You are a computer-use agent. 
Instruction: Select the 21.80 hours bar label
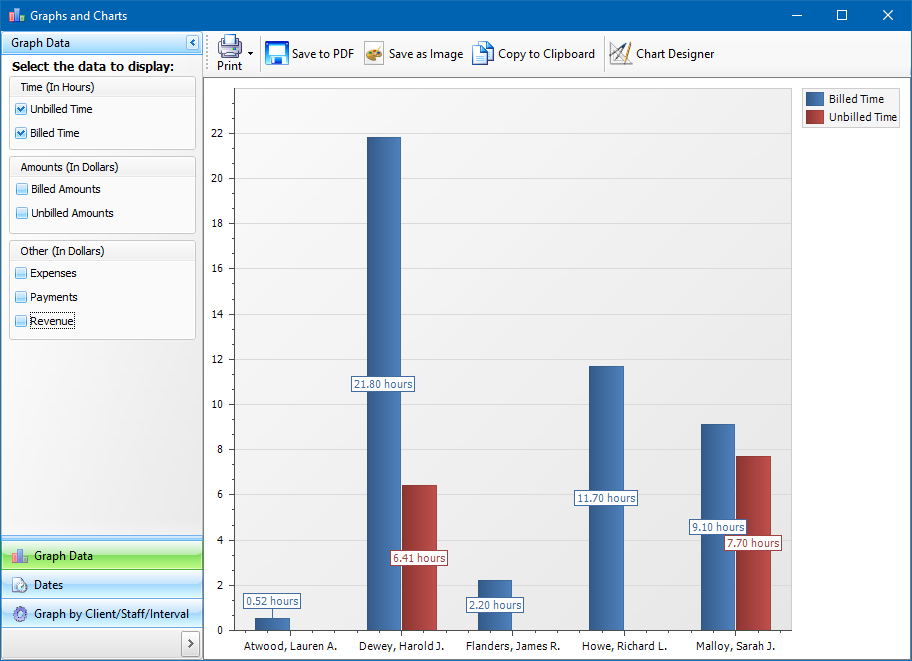coord(383,384)
